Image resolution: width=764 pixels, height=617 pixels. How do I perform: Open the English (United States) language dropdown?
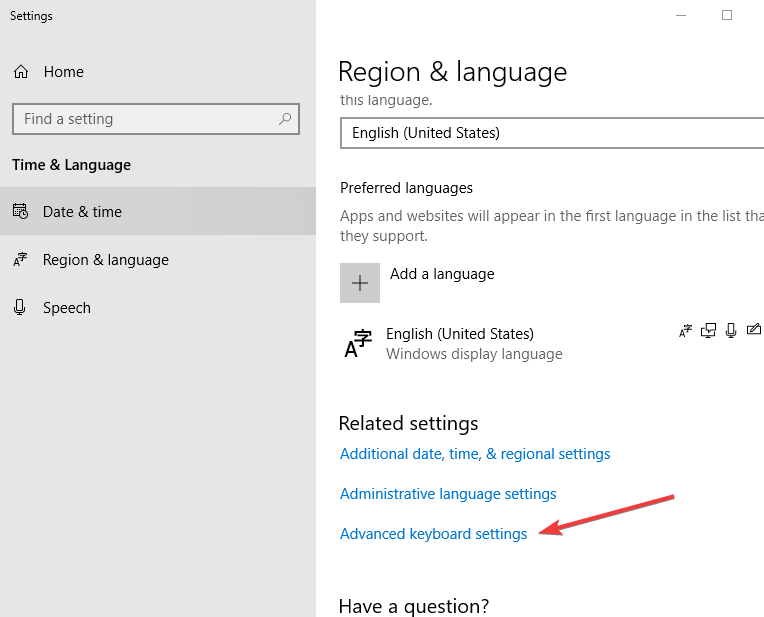[x=552, y=132]
